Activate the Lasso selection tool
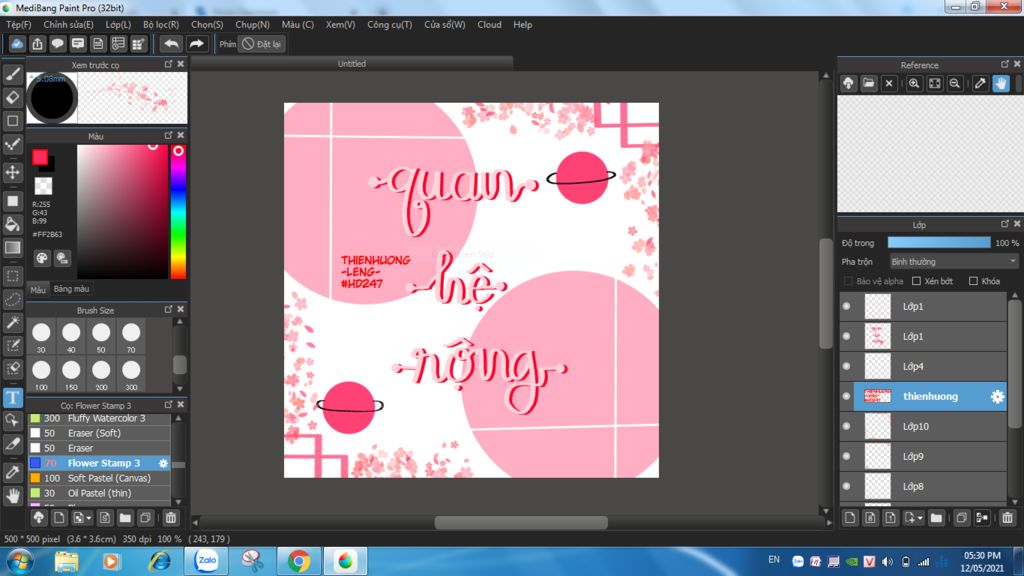This screenshot has width=1024, height=576. (x=12, y=300)
